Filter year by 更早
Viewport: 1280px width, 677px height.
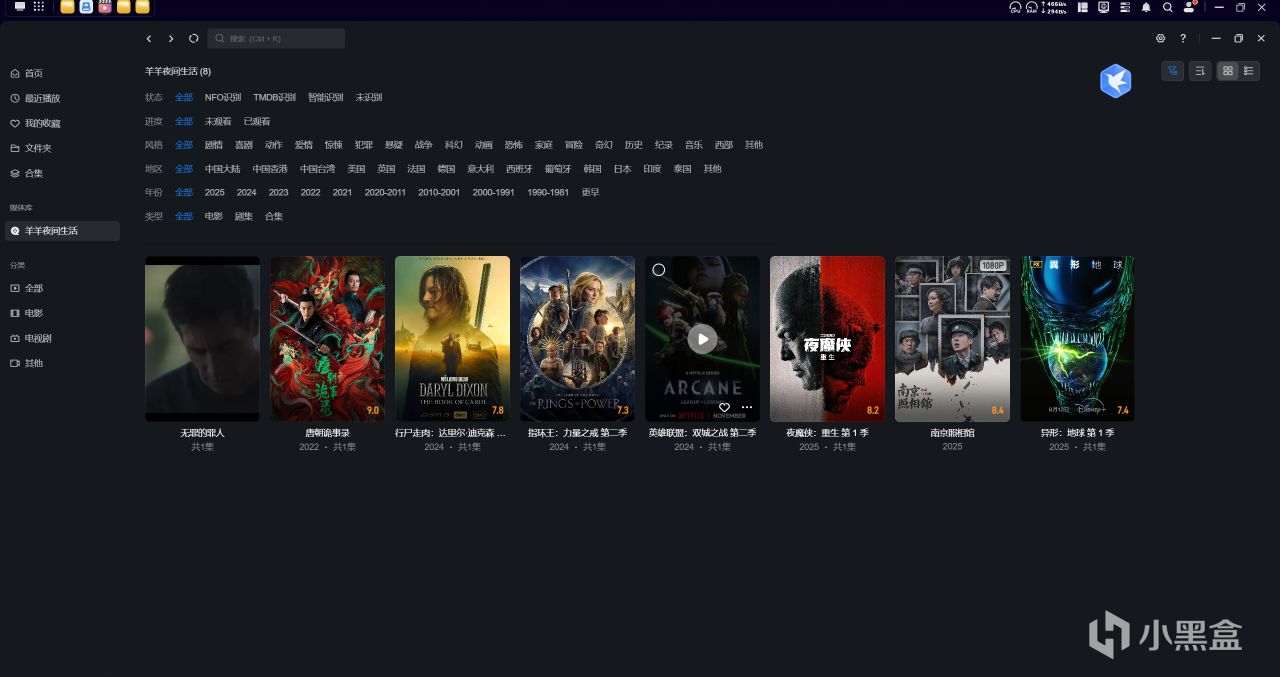[590, 192]
